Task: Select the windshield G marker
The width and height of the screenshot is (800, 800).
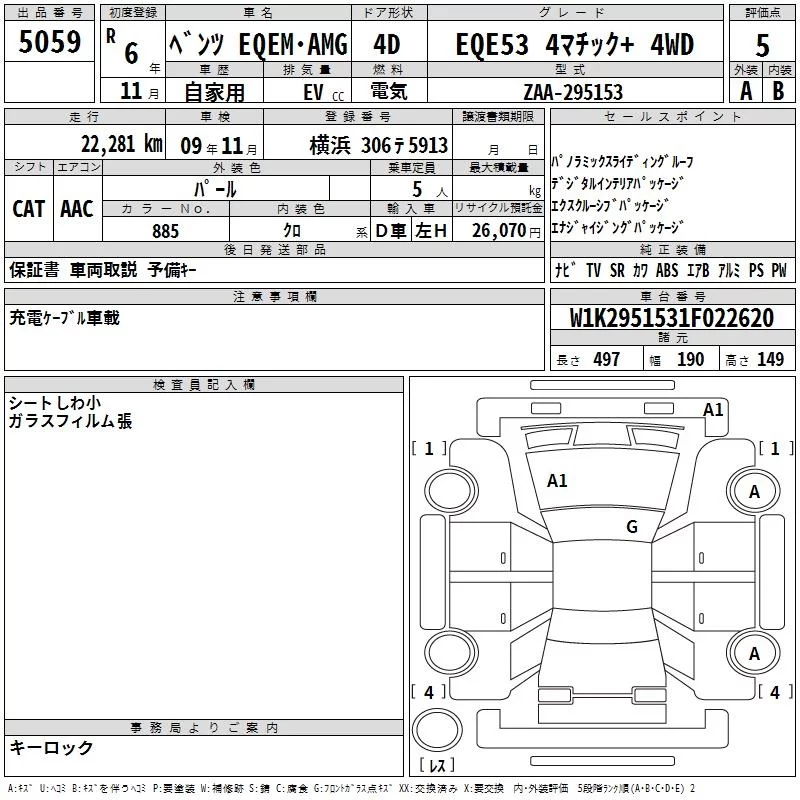Action: [x=632, y=526]
